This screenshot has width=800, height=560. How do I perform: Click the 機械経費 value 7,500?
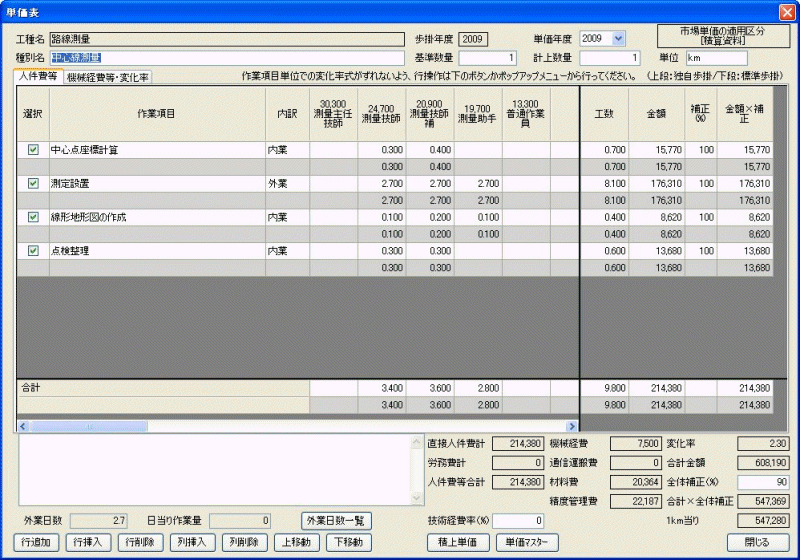pyautogui.click(x=636, y=444)
